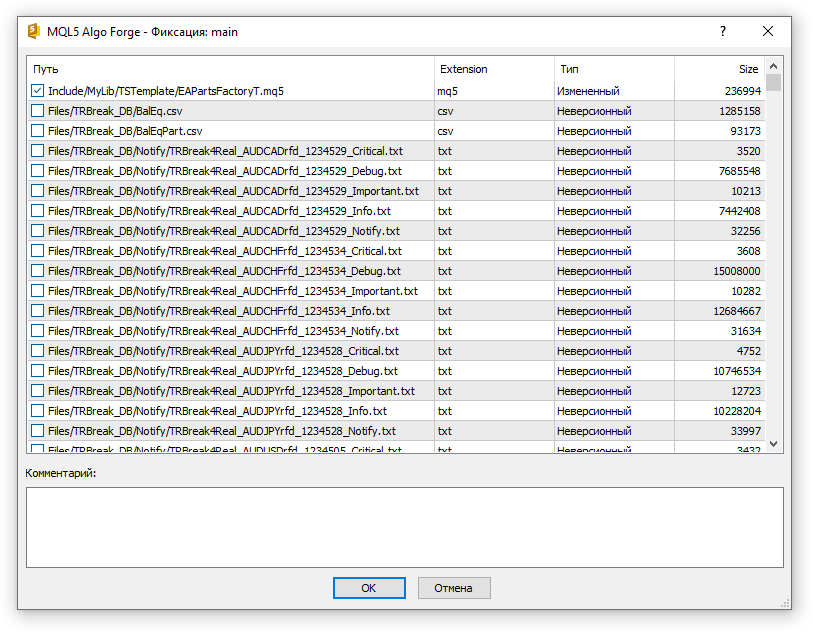Click size value 15008000
The width and height of the screenshot is (813, 632).
pyautogui.click(x=737, y=271)
